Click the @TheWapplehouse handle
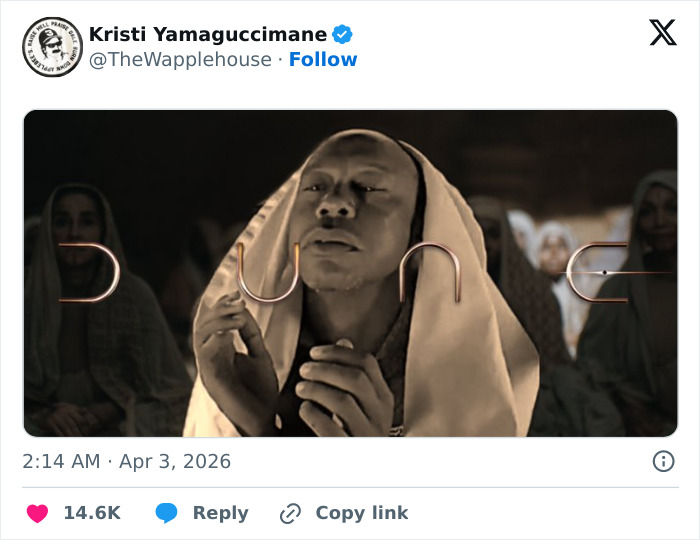700x540 pixels. [x=180, y=60]
